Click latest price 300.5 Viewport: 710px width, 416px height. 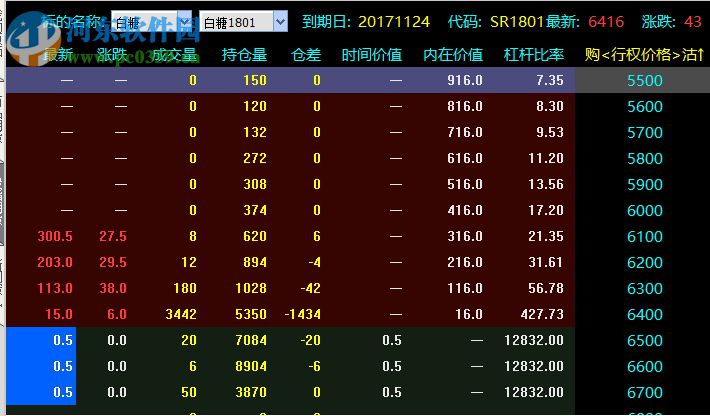tap(55, 236)
